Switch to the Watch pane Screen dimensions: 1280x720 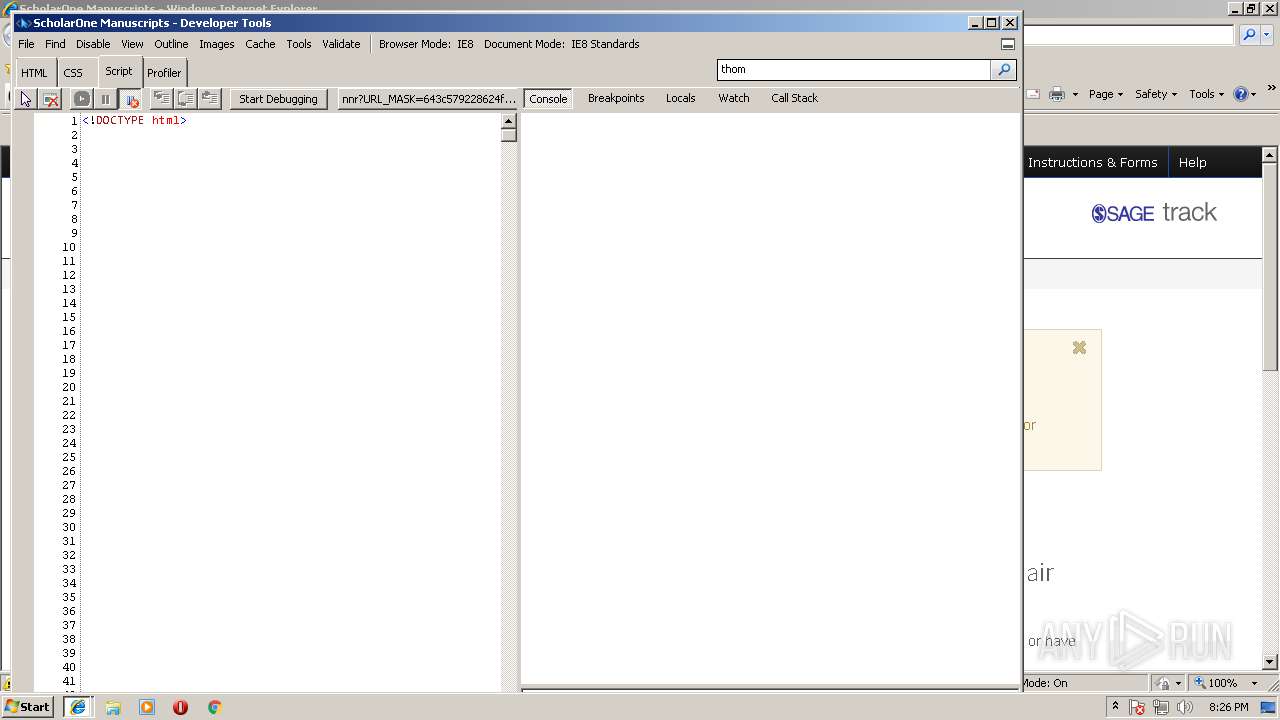point(733,98)
